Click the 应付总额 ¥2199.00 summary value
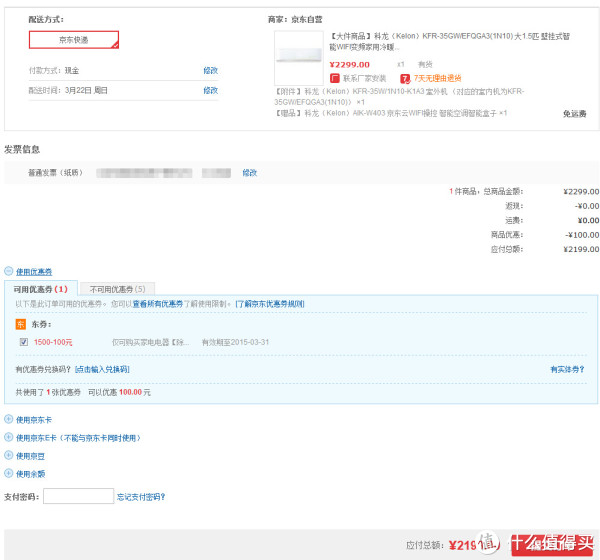This screenshot has height=560, width=600. pos(581,249)
